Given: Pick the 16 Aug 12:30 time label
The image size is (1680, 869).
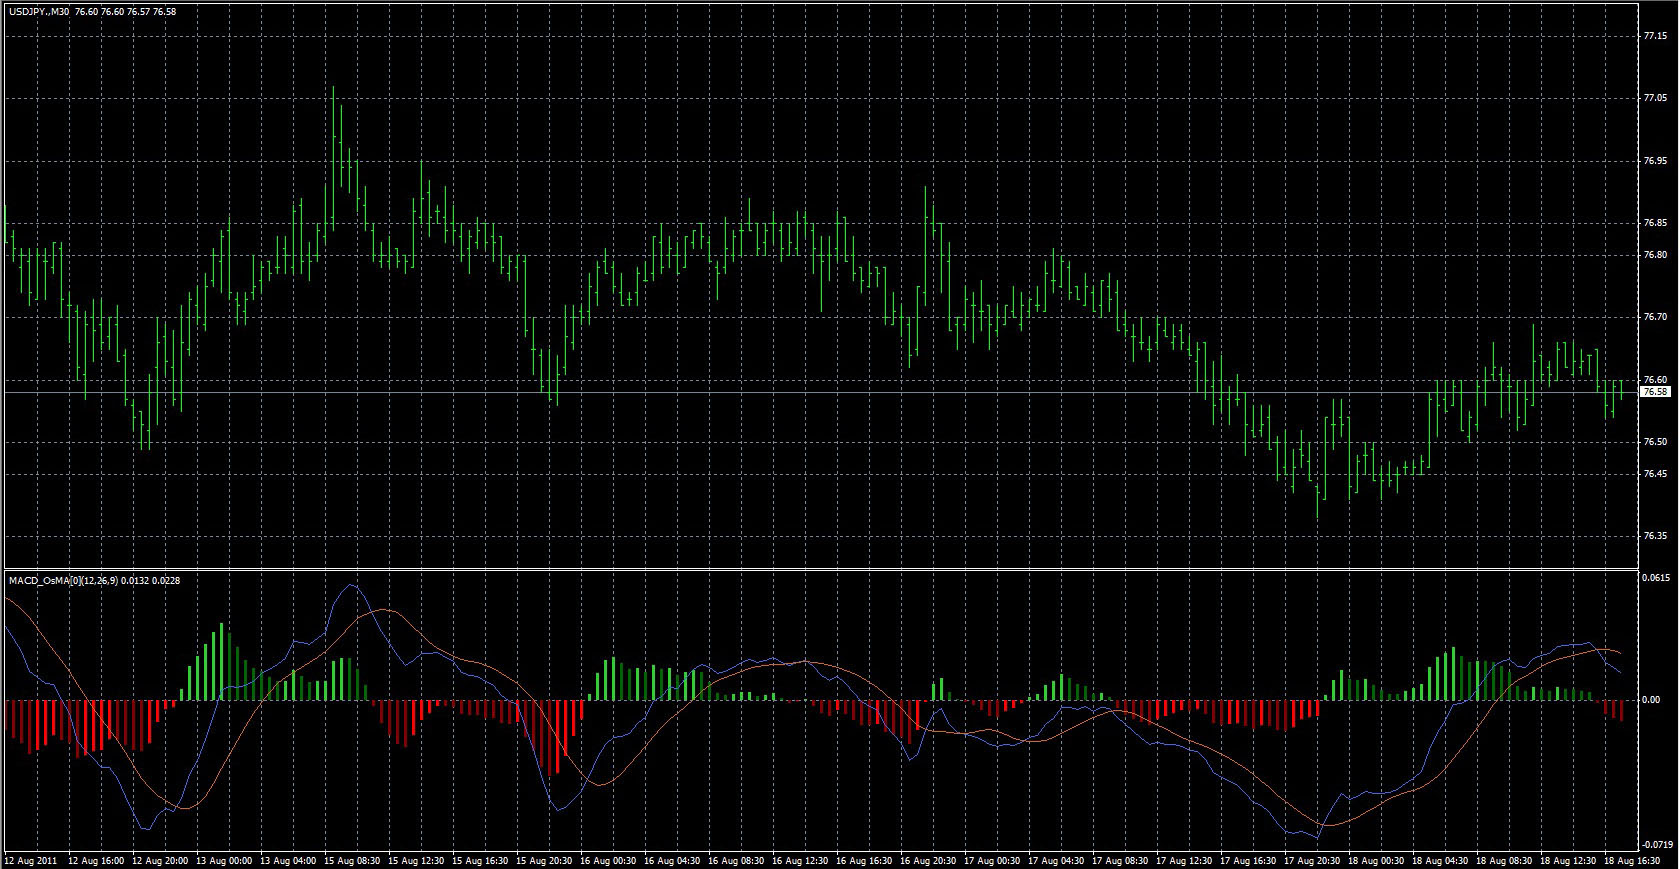Looking at the screenshot, I should pyautogui.click(x=801, y=861).
